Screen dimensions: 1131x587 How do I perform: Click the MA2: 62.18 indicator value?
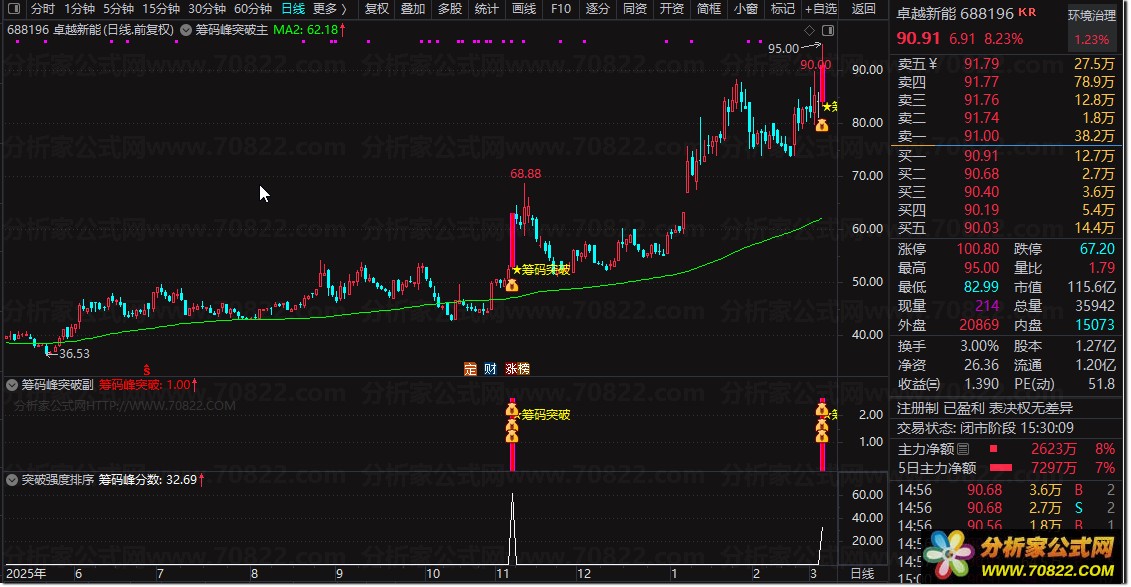[305, 30]
